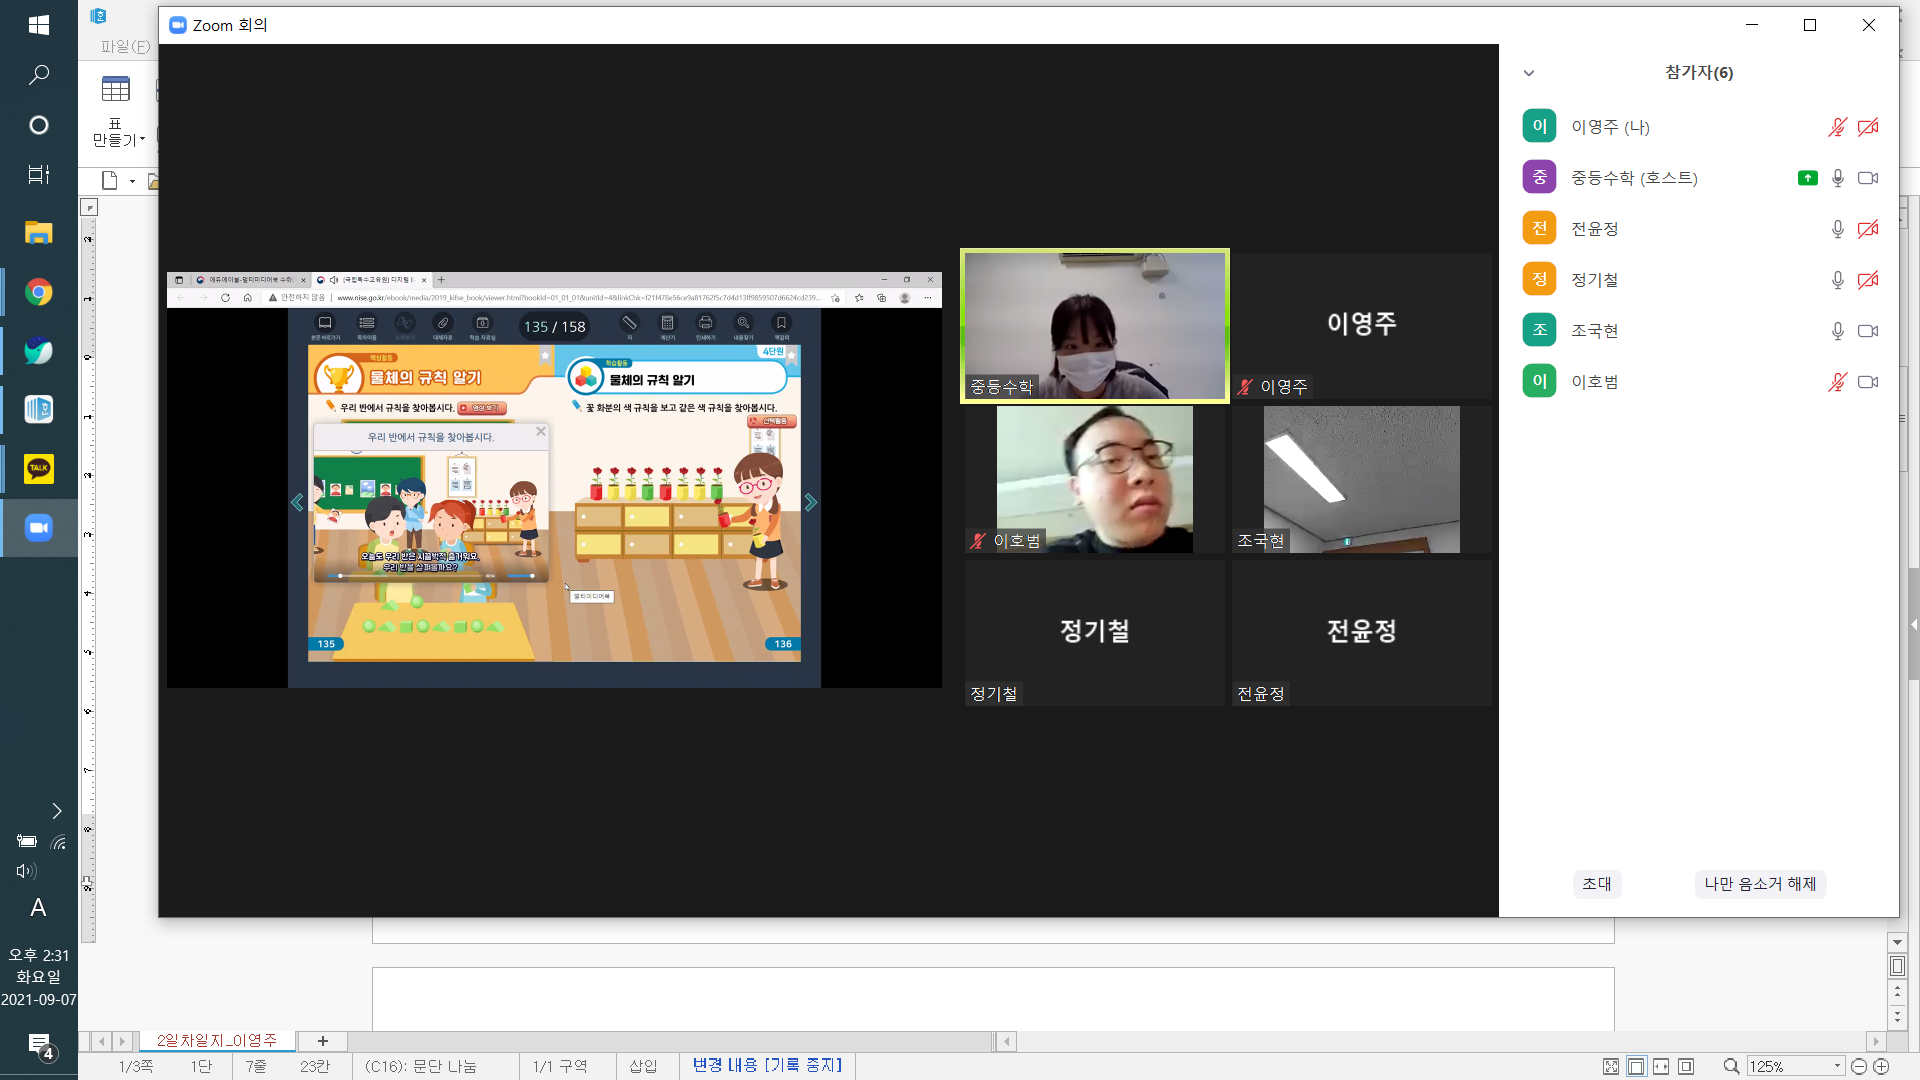This screenshot has width=1920, height=1080.
Task: Collapse the participants panel chevron
Action: pos(1528,73)
